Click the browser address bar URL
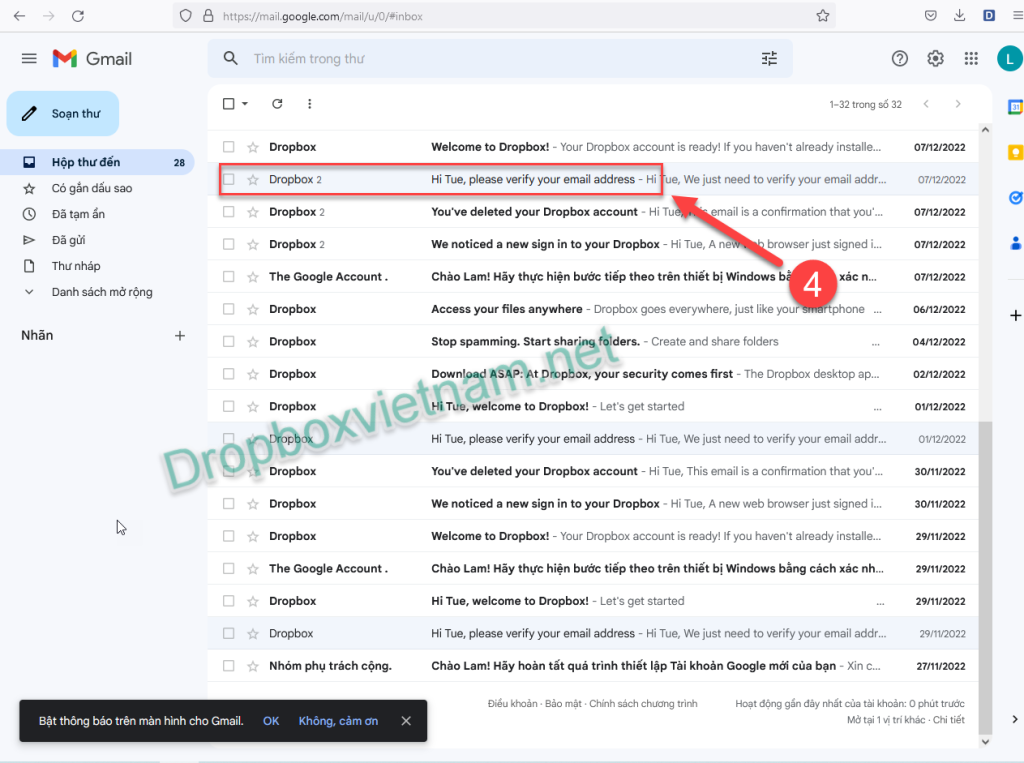This screenshot has width=1024, height=763. click(323, 16)
